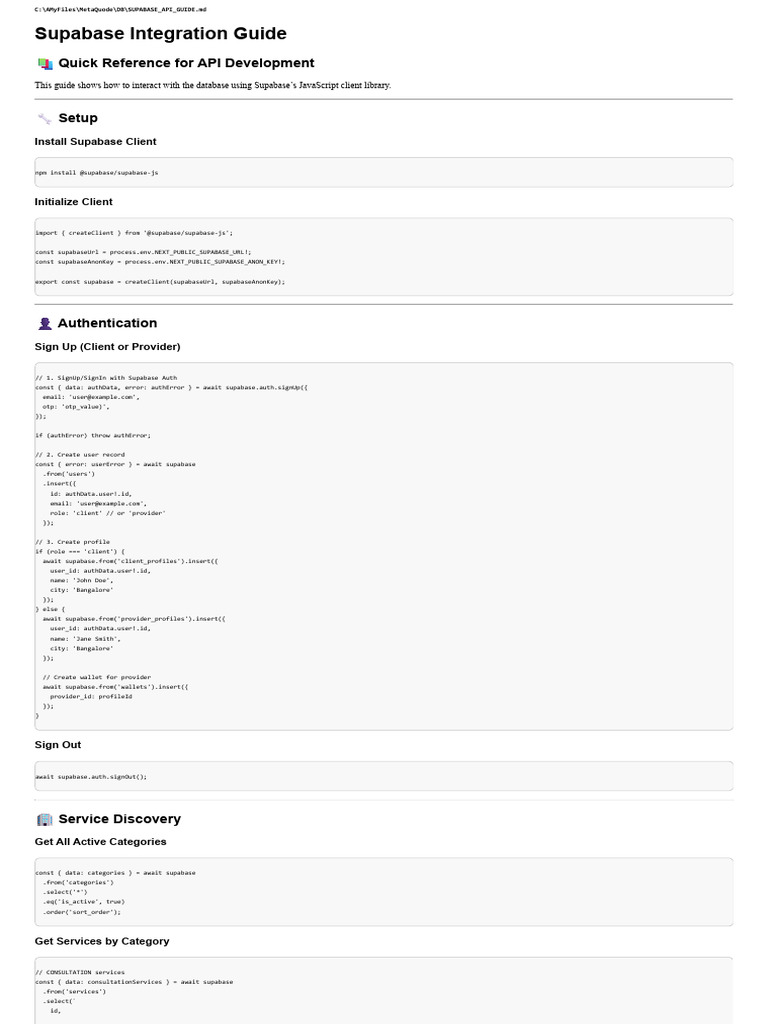Select the Quick Reference for API Development heading

pos(186,63)
